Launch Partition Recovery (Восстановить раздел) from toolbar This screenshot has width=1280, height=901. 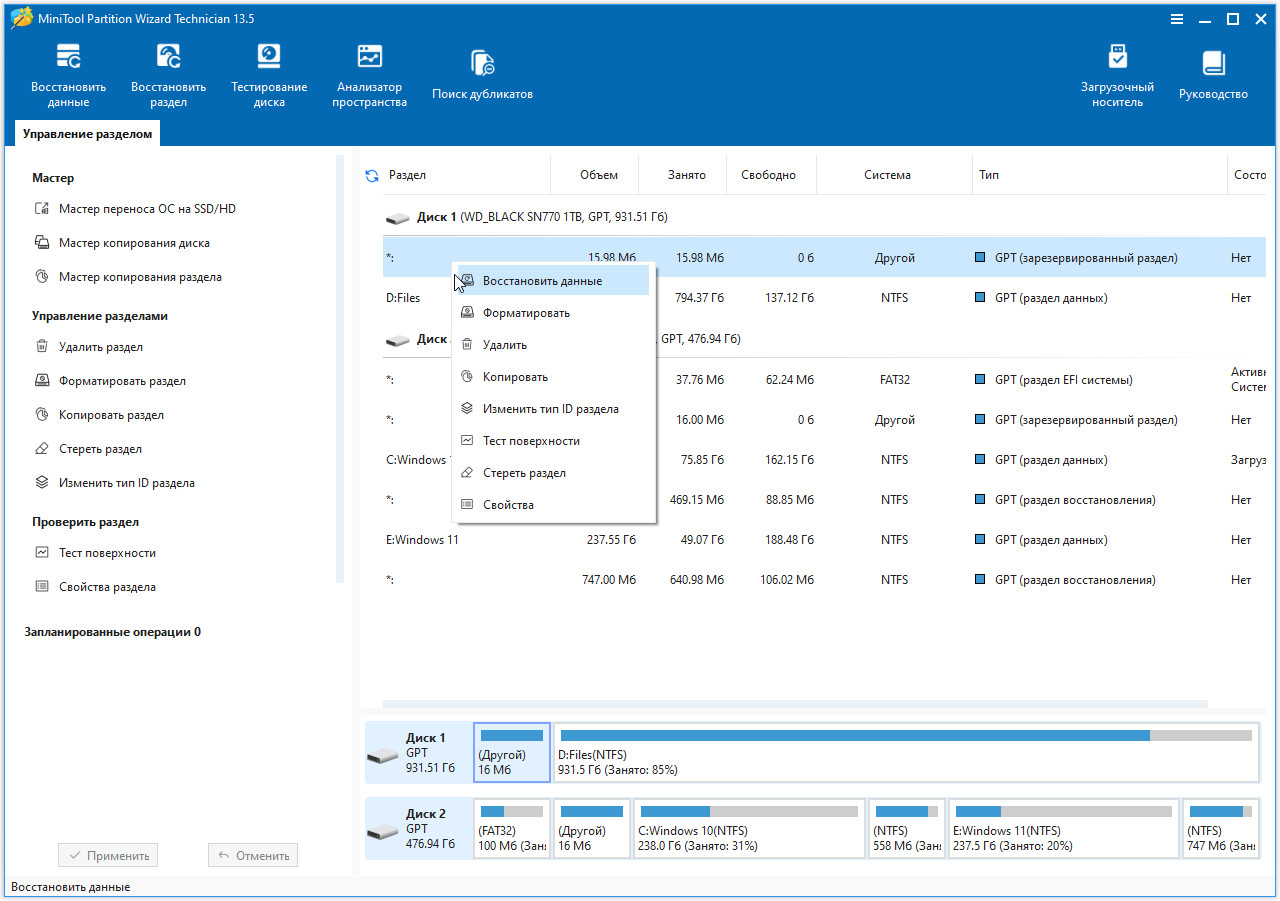pos(168,75)
